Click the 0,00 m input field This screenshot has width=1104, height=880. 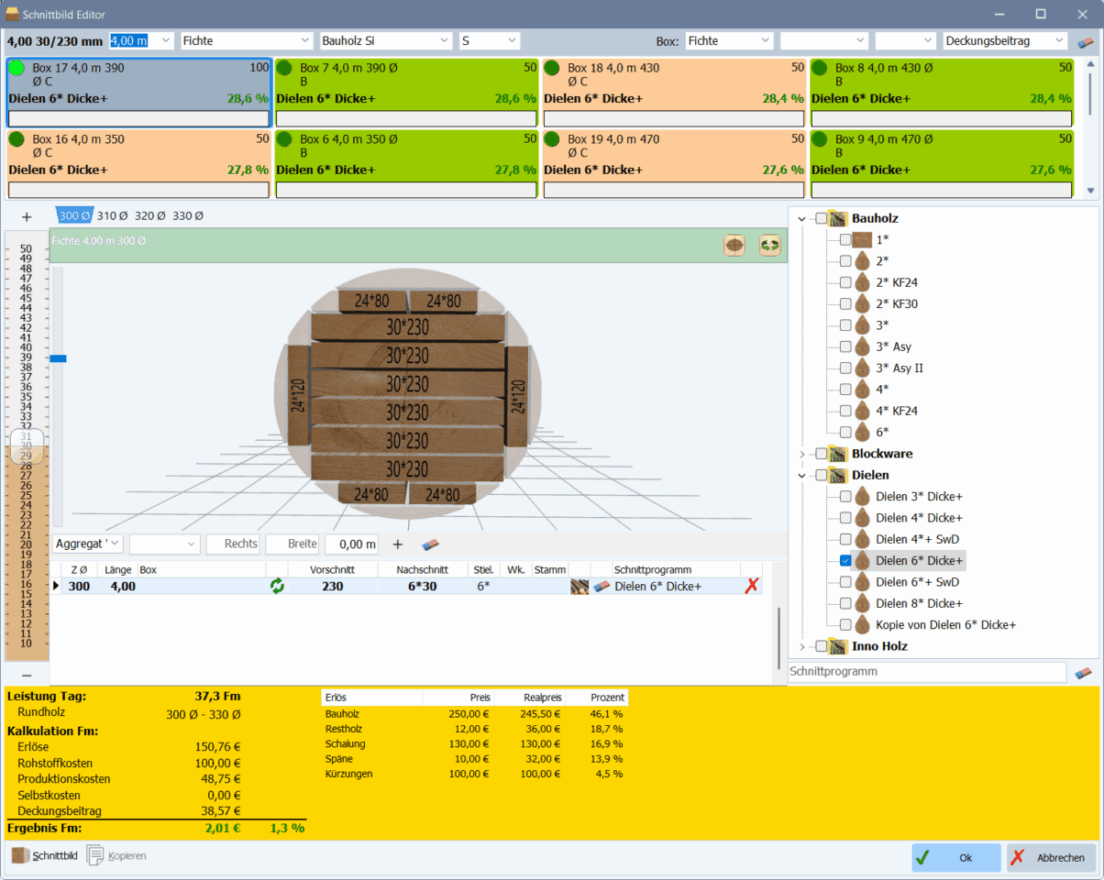click(350, 544)
